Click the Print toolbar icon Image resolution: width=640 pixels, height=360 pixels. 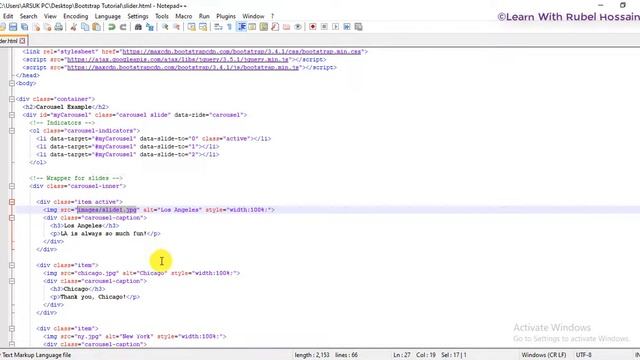(x=59, y=27)
